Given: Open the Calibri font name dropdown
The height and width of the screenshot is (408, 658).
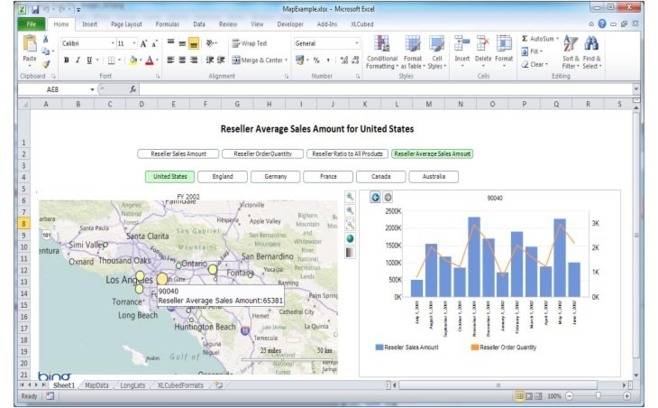Looking at the screenshot, I should point(112,43).
